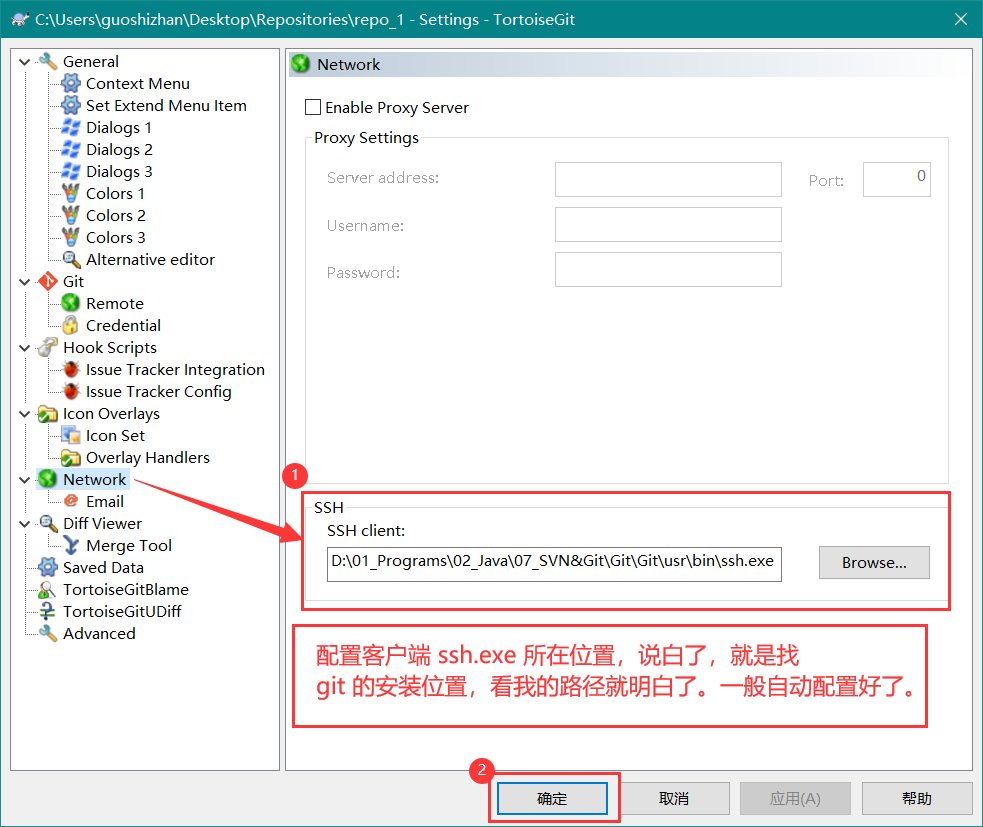Collapse the General tree node
This screenshot has width=983, height=827.
25,62
